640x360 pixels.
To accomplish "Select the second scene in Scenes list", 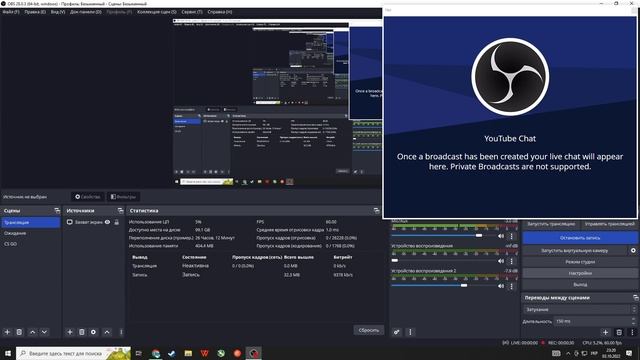I will (31, 233).
